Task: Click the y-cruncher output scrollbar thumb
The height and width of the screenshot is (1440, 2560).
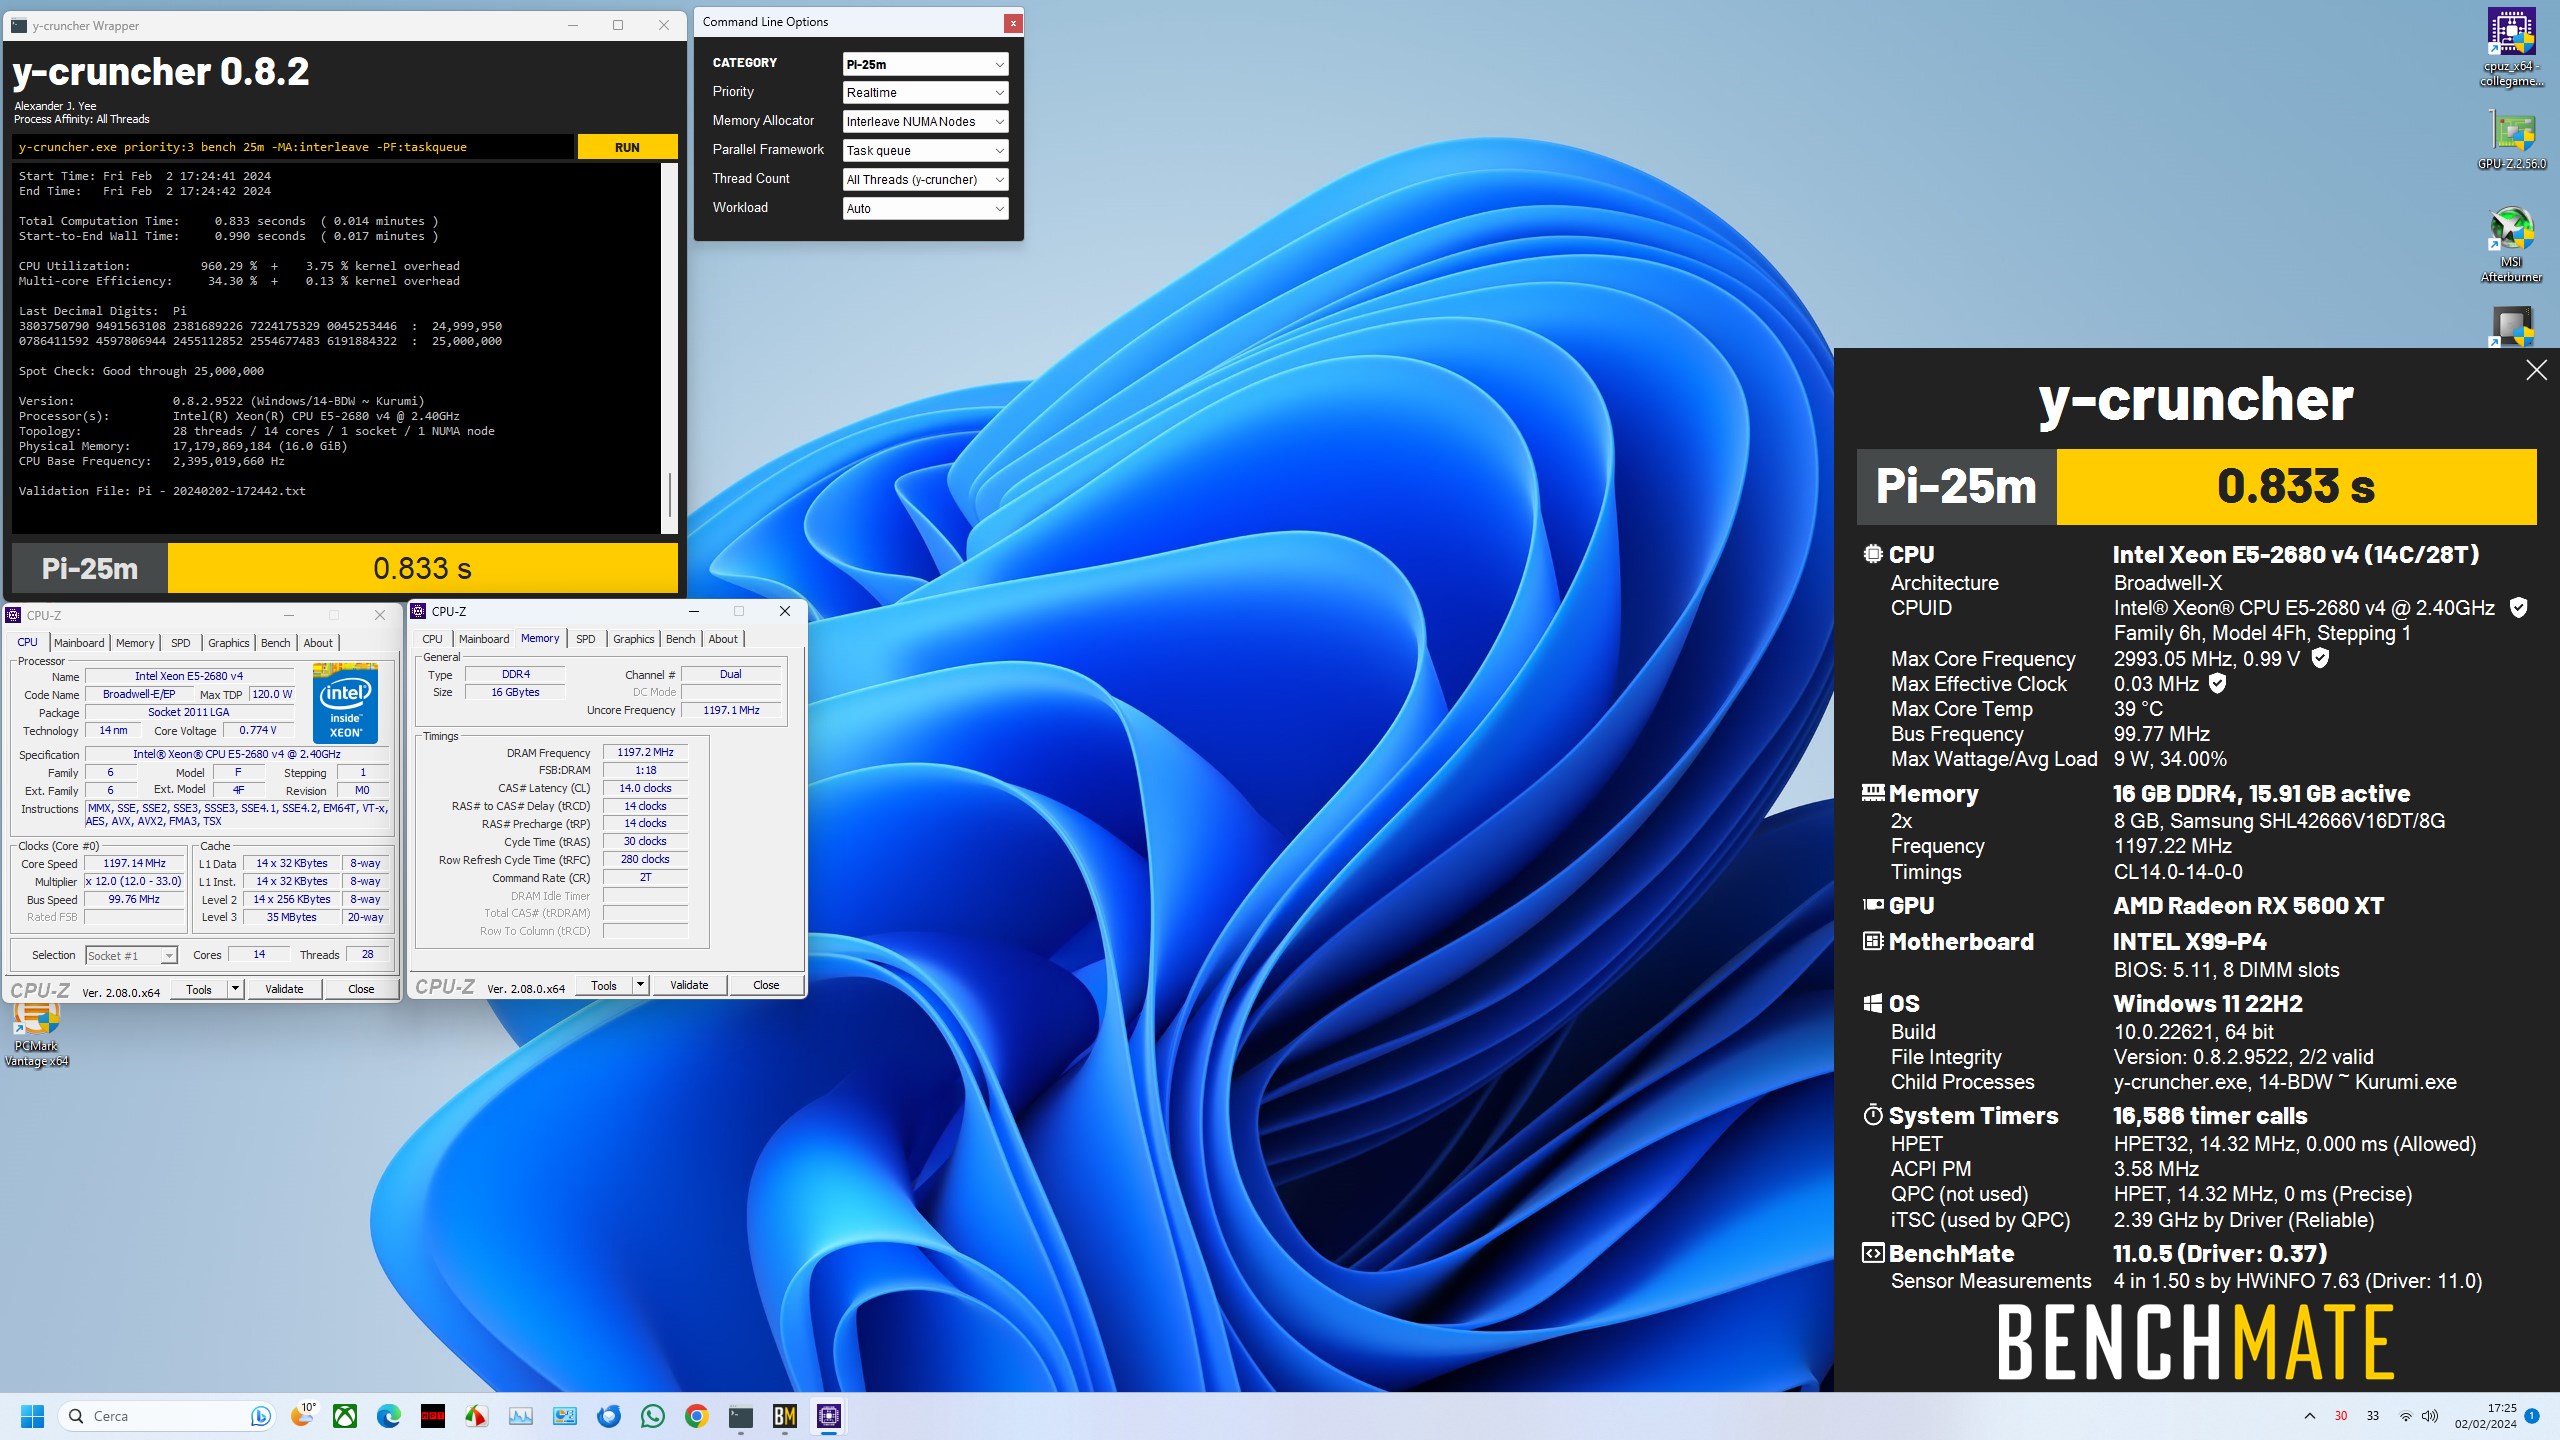Action: 669,496
